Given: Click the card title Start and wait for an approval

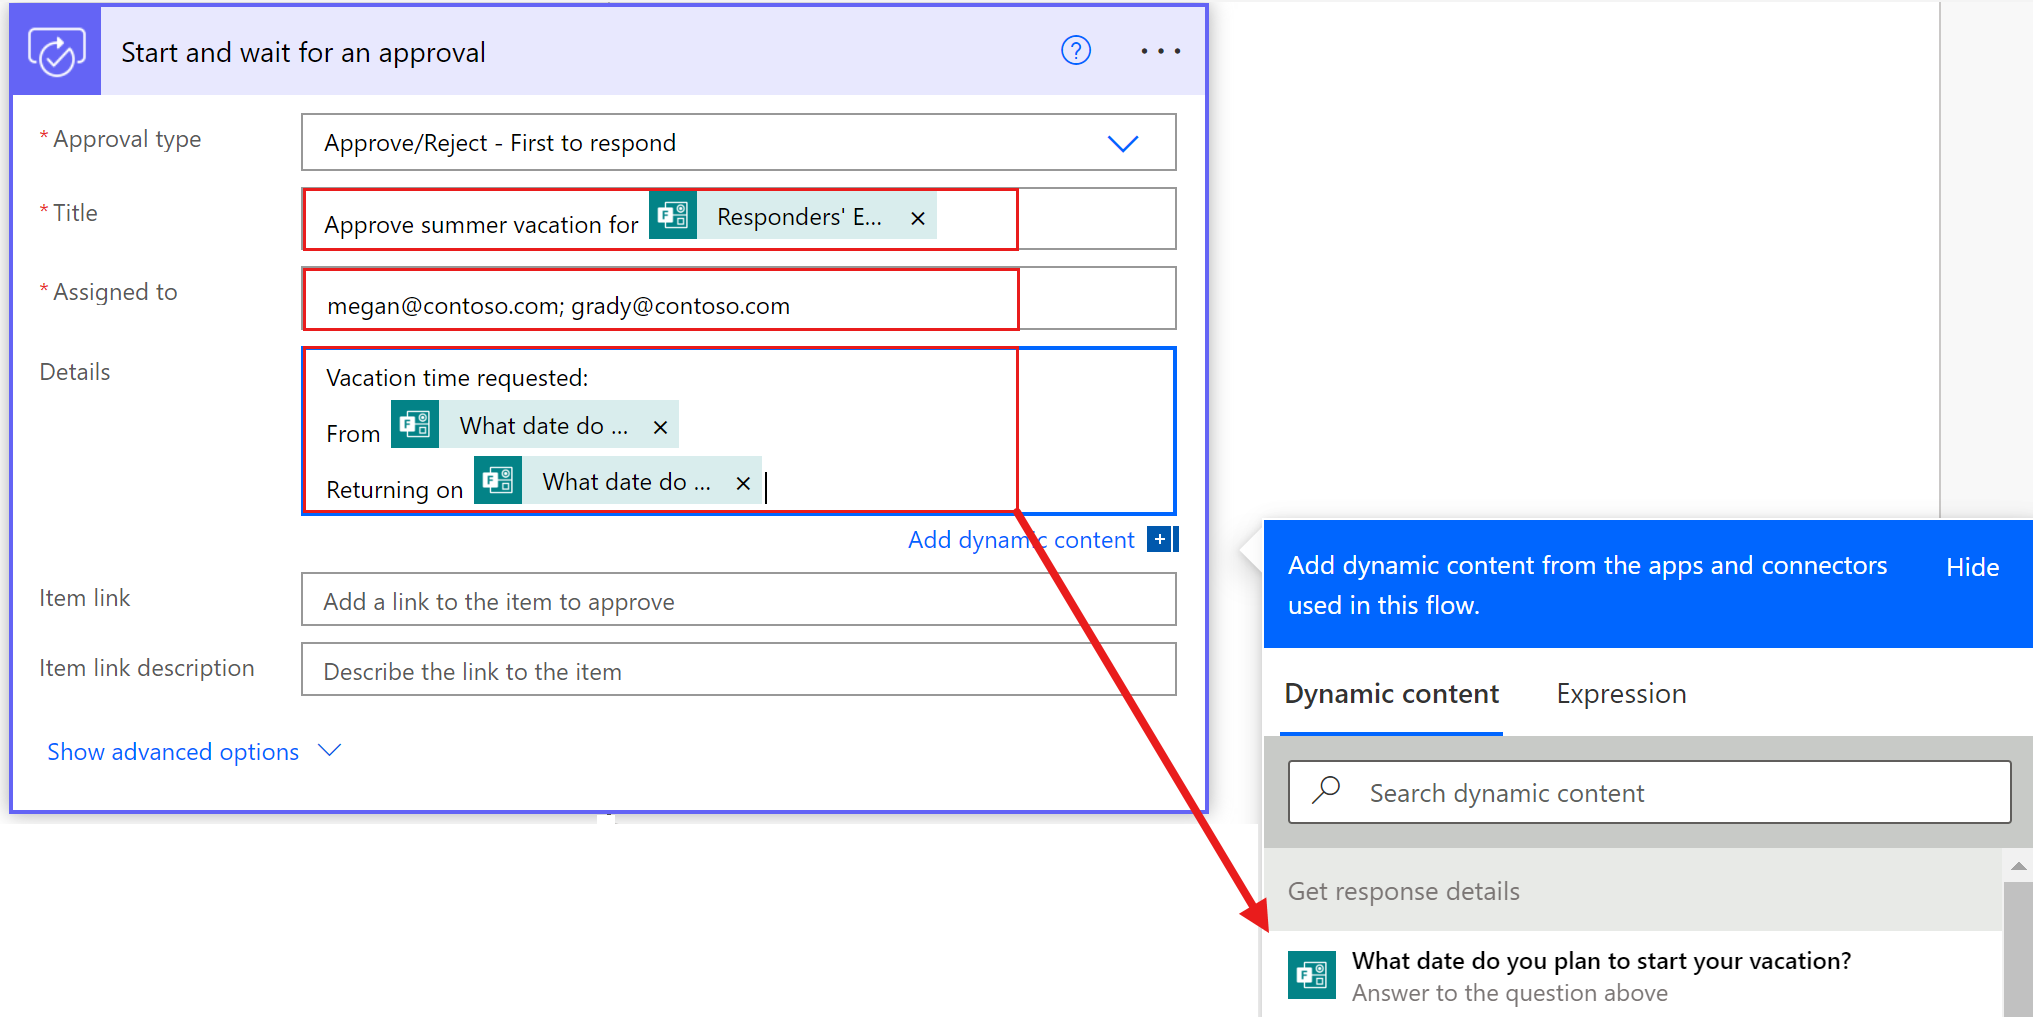Looking at the screenshot, I should [x=303, y=52].
